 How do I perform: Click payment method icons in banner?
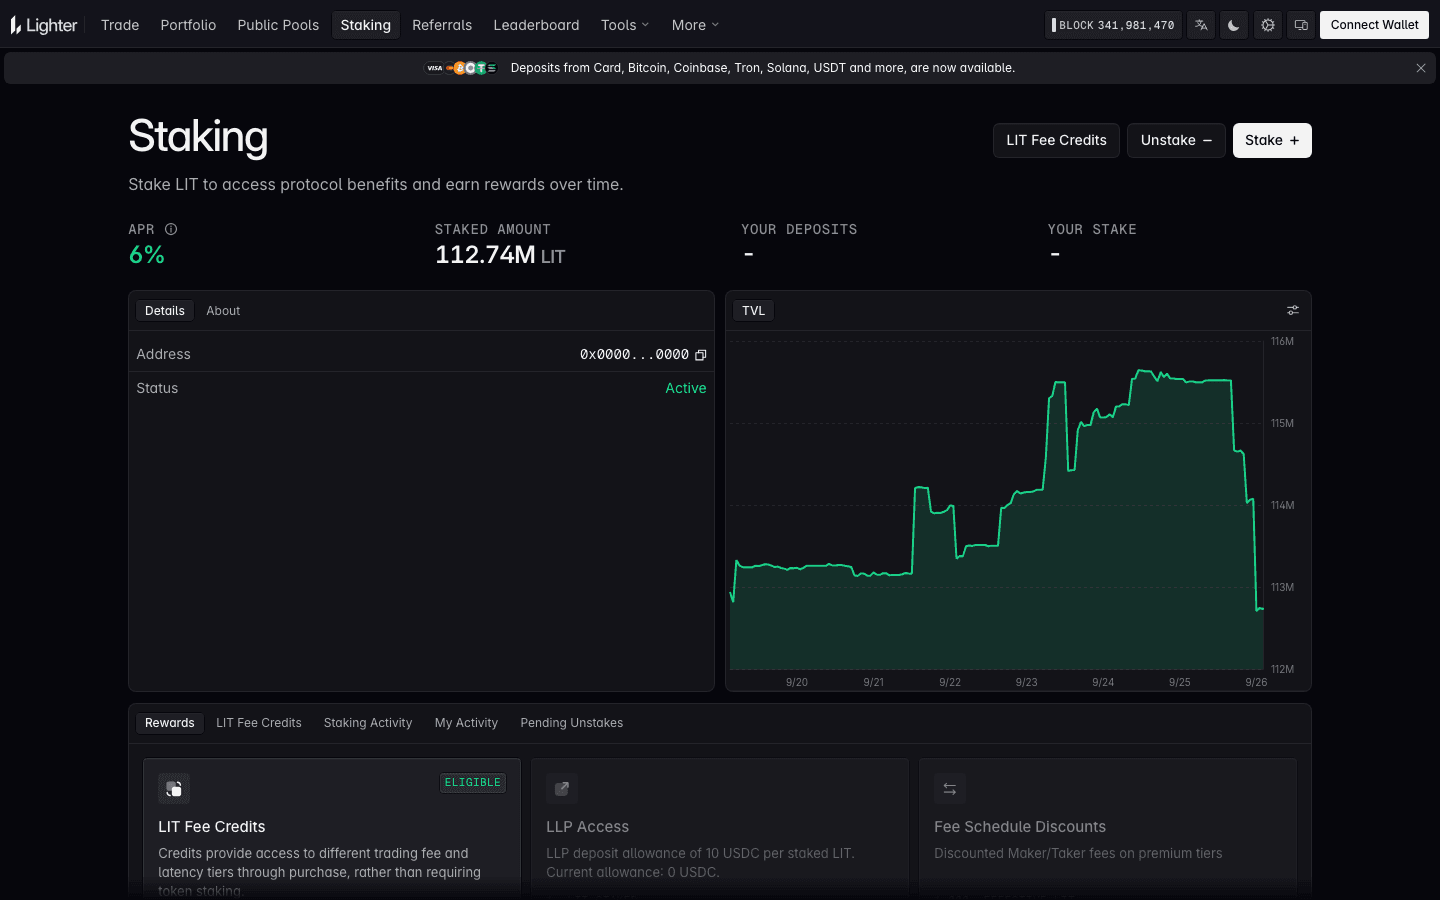pyautogui.click(x=461, y=68)
